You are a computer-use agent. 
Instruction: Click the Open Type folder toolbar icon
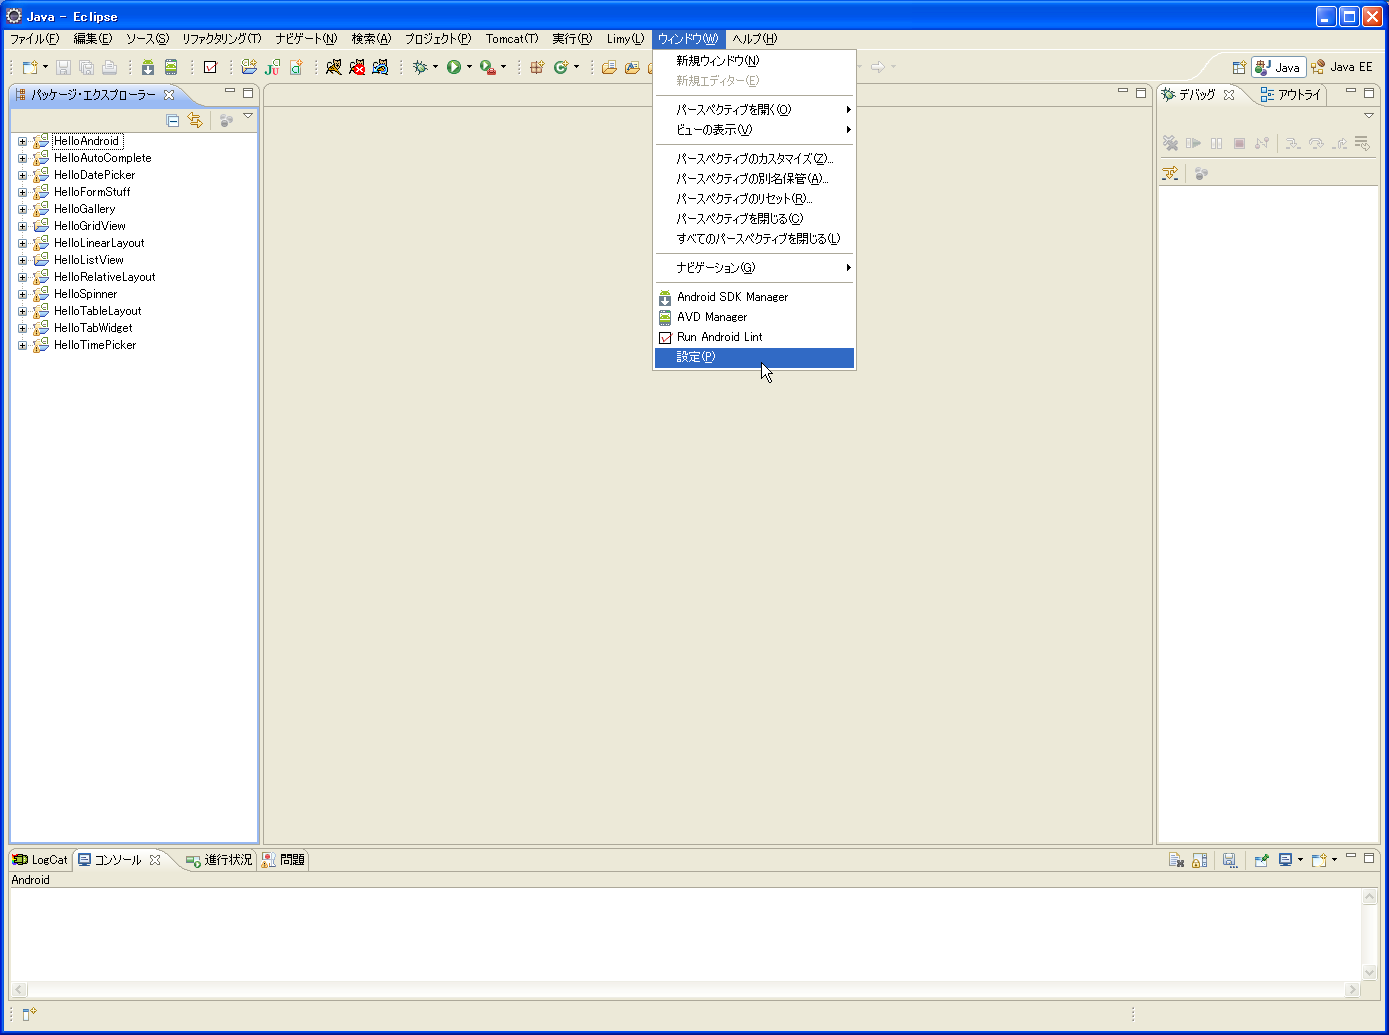point(609,67)
